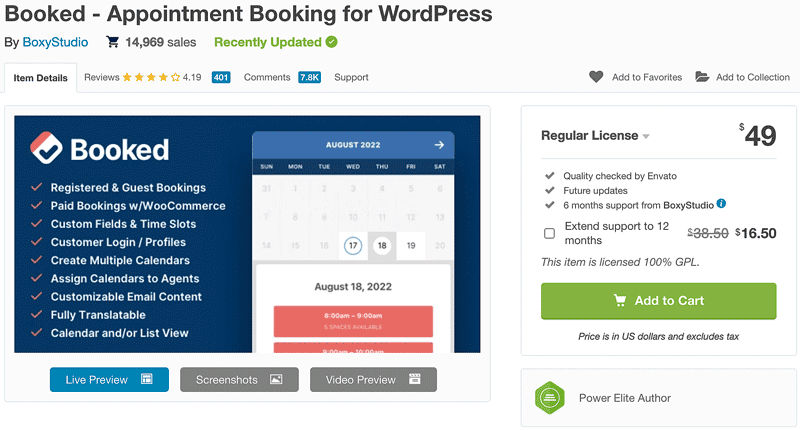
Task: Click 'Quality checked by Envato' text
Action: [x=620, y=176]
